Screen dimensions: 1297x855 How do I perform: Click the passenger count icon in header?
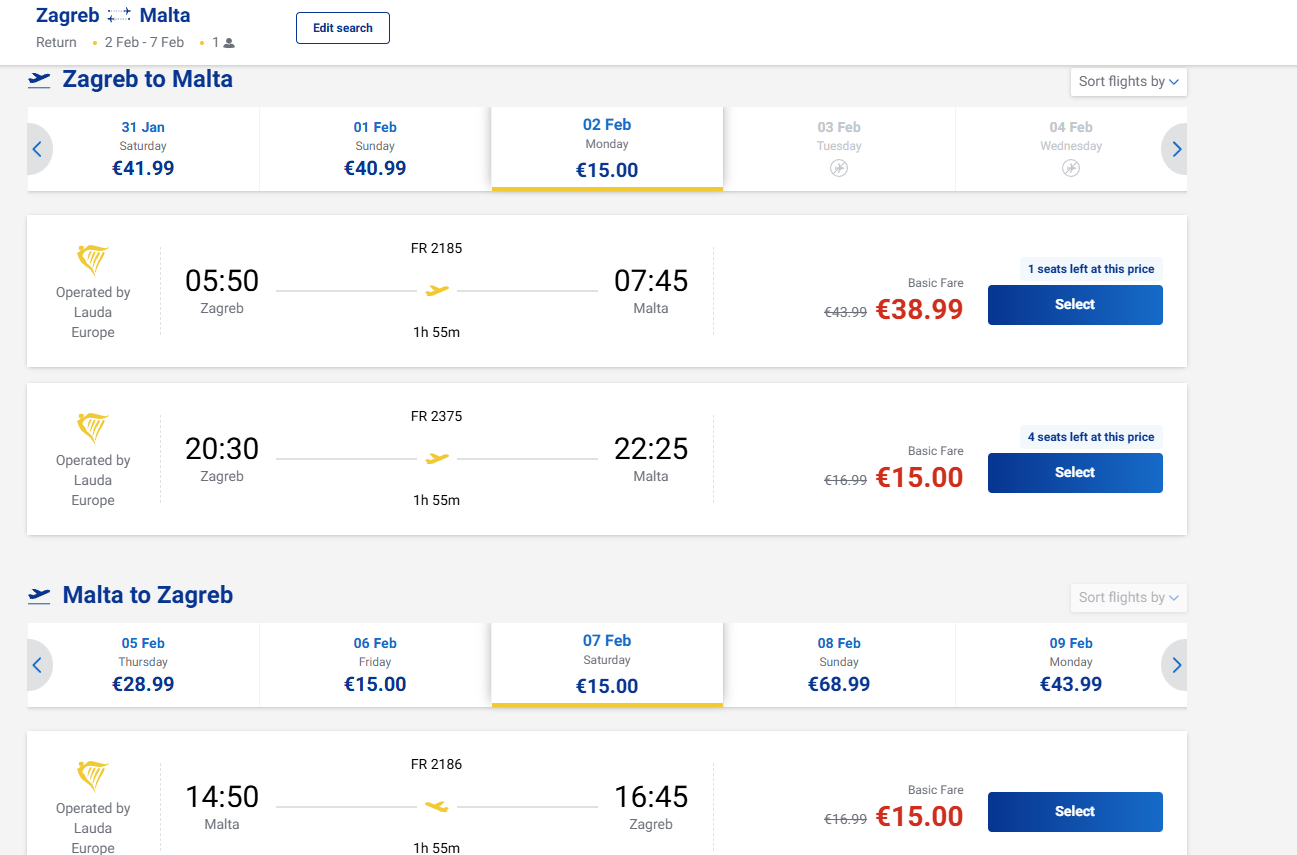pyautogui.click(x=229, y=43)
